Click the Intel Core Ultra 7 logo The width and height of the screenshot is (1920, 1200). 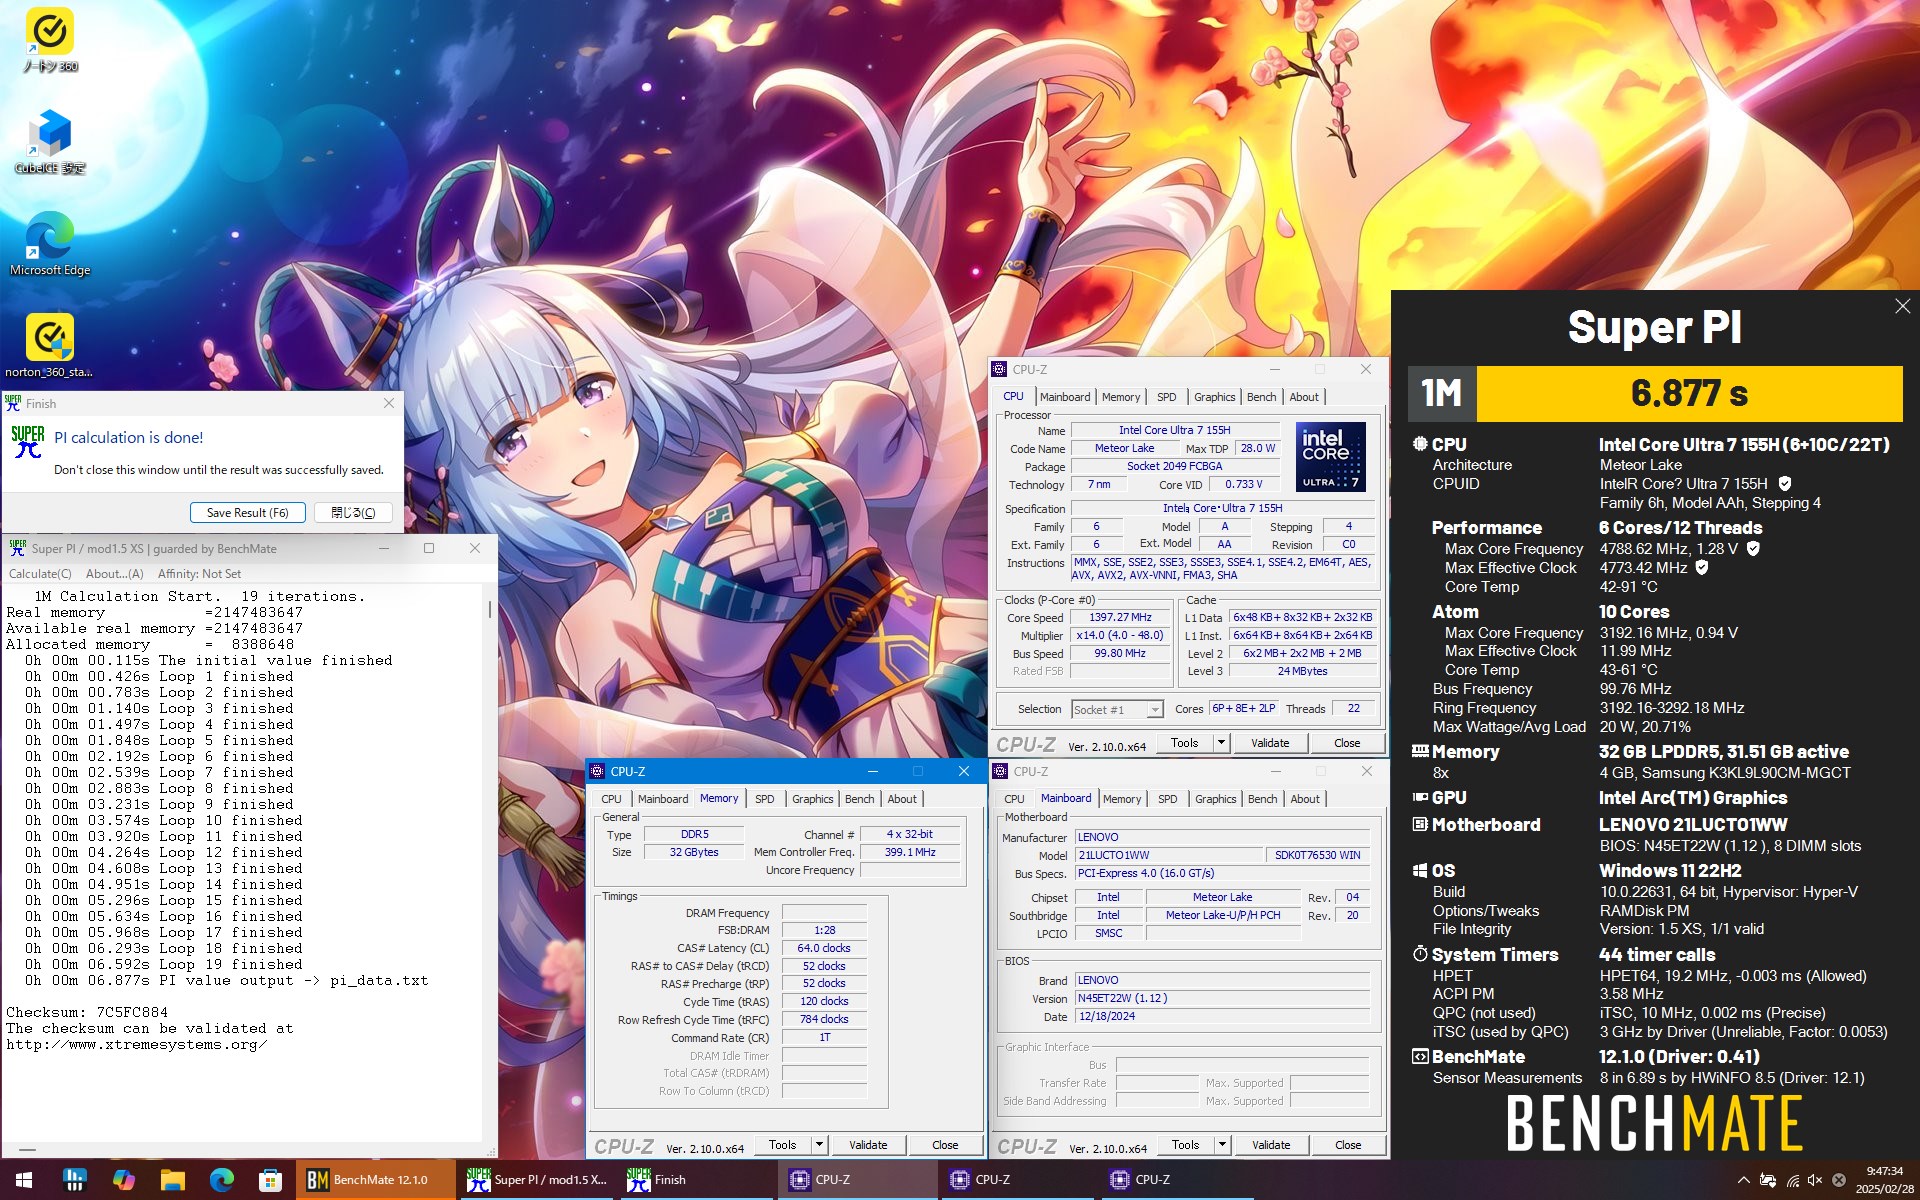[x=1331, y=457]
